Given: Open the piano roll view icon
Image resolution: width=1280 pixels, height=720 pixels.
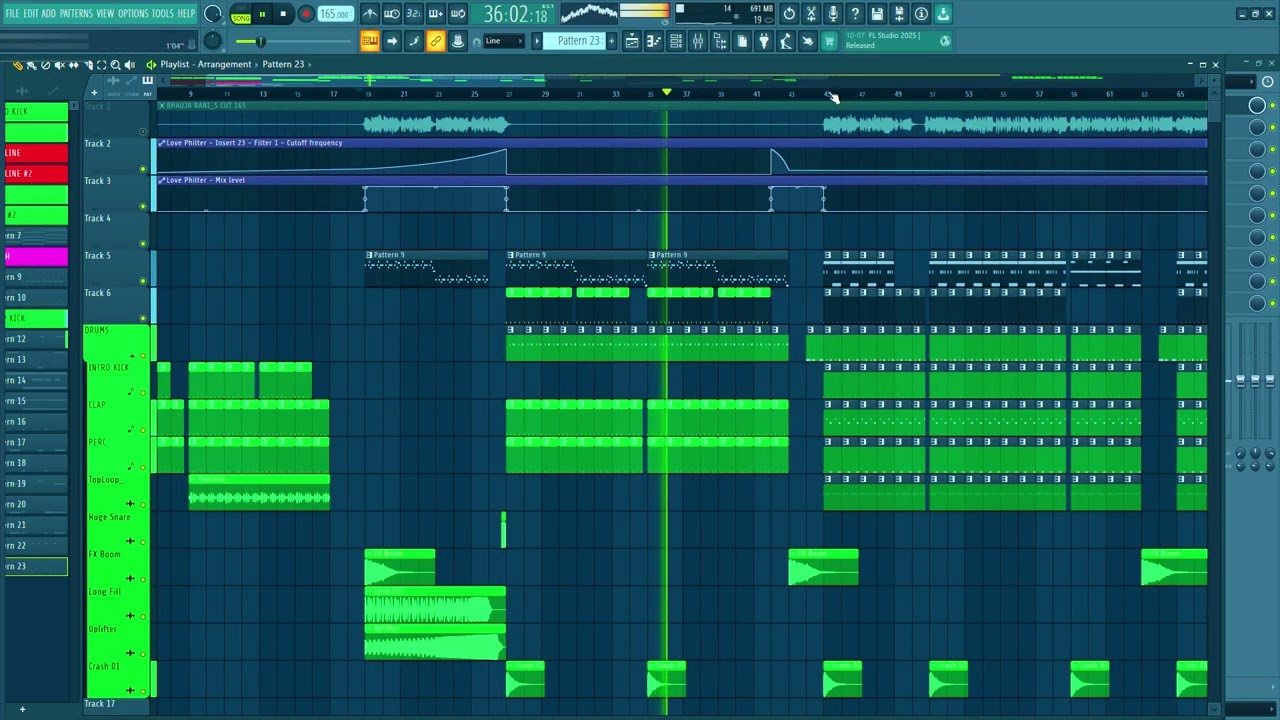Looking at the screenshot, I should pyautogui.click(x=654, y=41).
